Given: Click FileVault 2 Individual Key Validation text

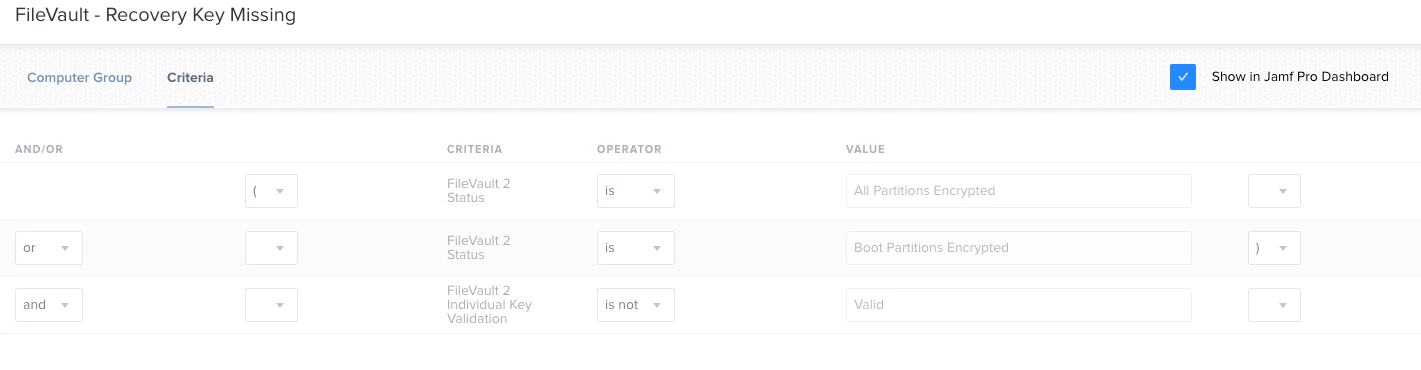Looking at the screenshot, I should pos(489,305).
